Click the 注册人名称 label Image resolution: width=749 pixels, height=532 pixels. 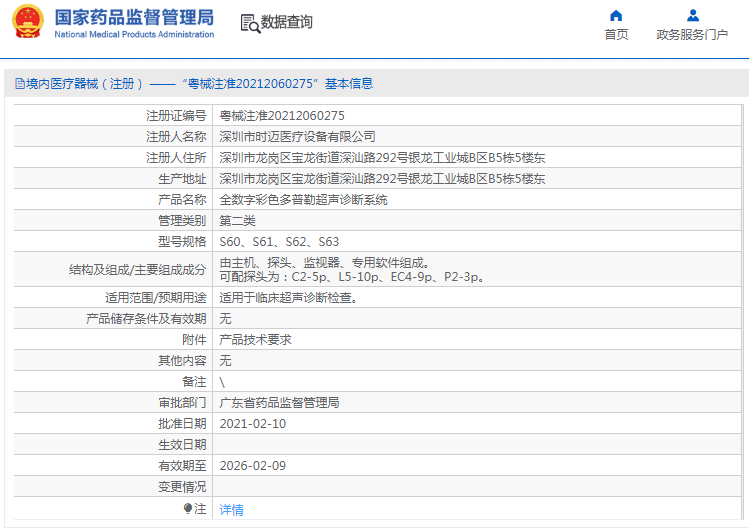pos(176,137)
